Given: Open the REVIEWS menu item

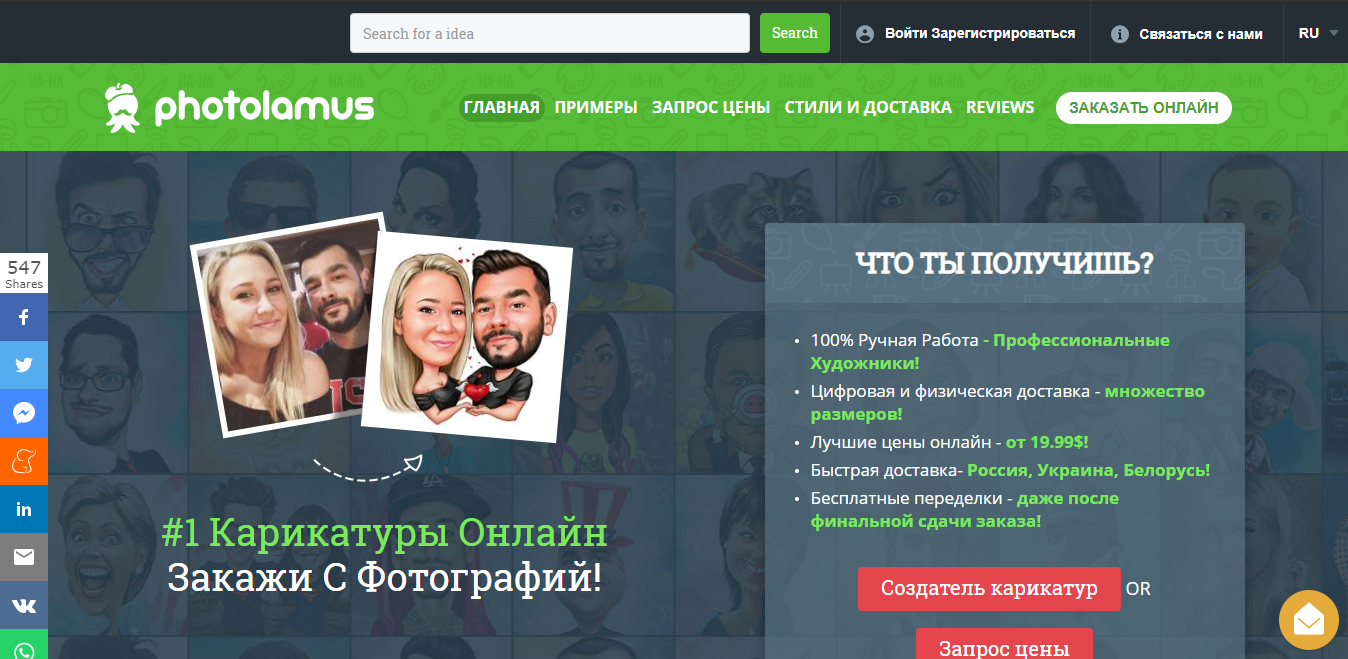Looking at the screenshot, I should pos(1000,107).
